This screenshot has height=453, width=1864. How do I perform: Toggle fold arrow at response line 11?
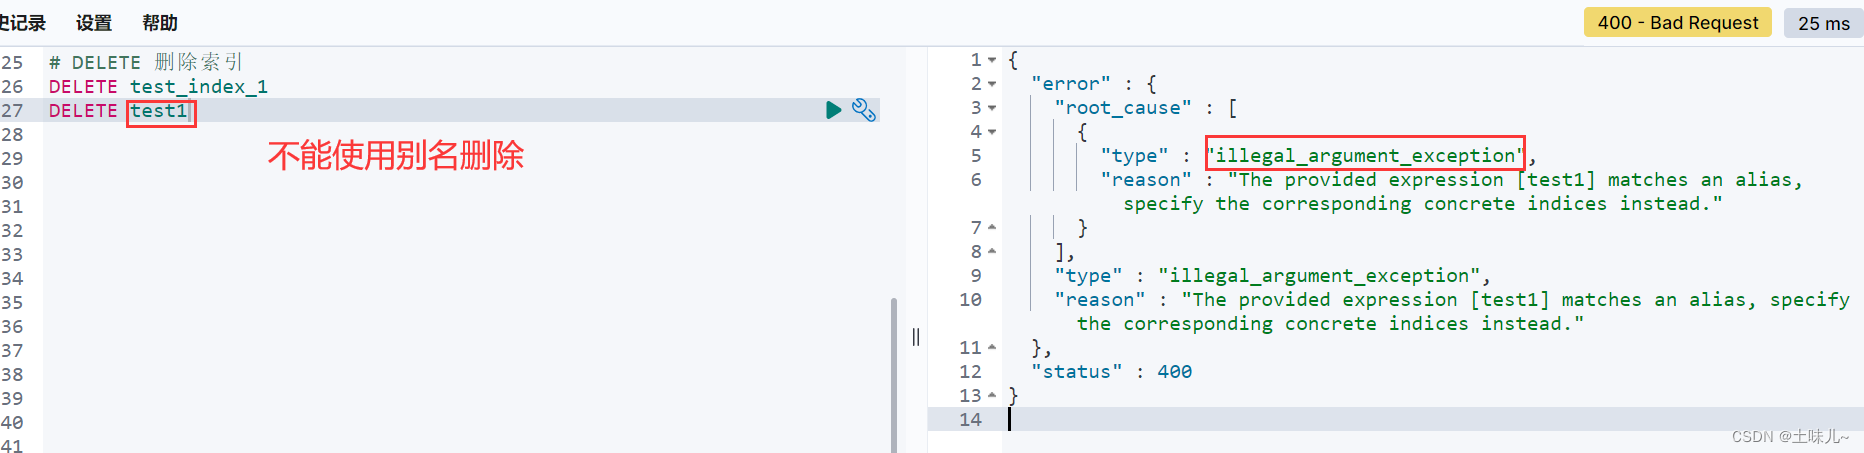click(x=992, y=348)
